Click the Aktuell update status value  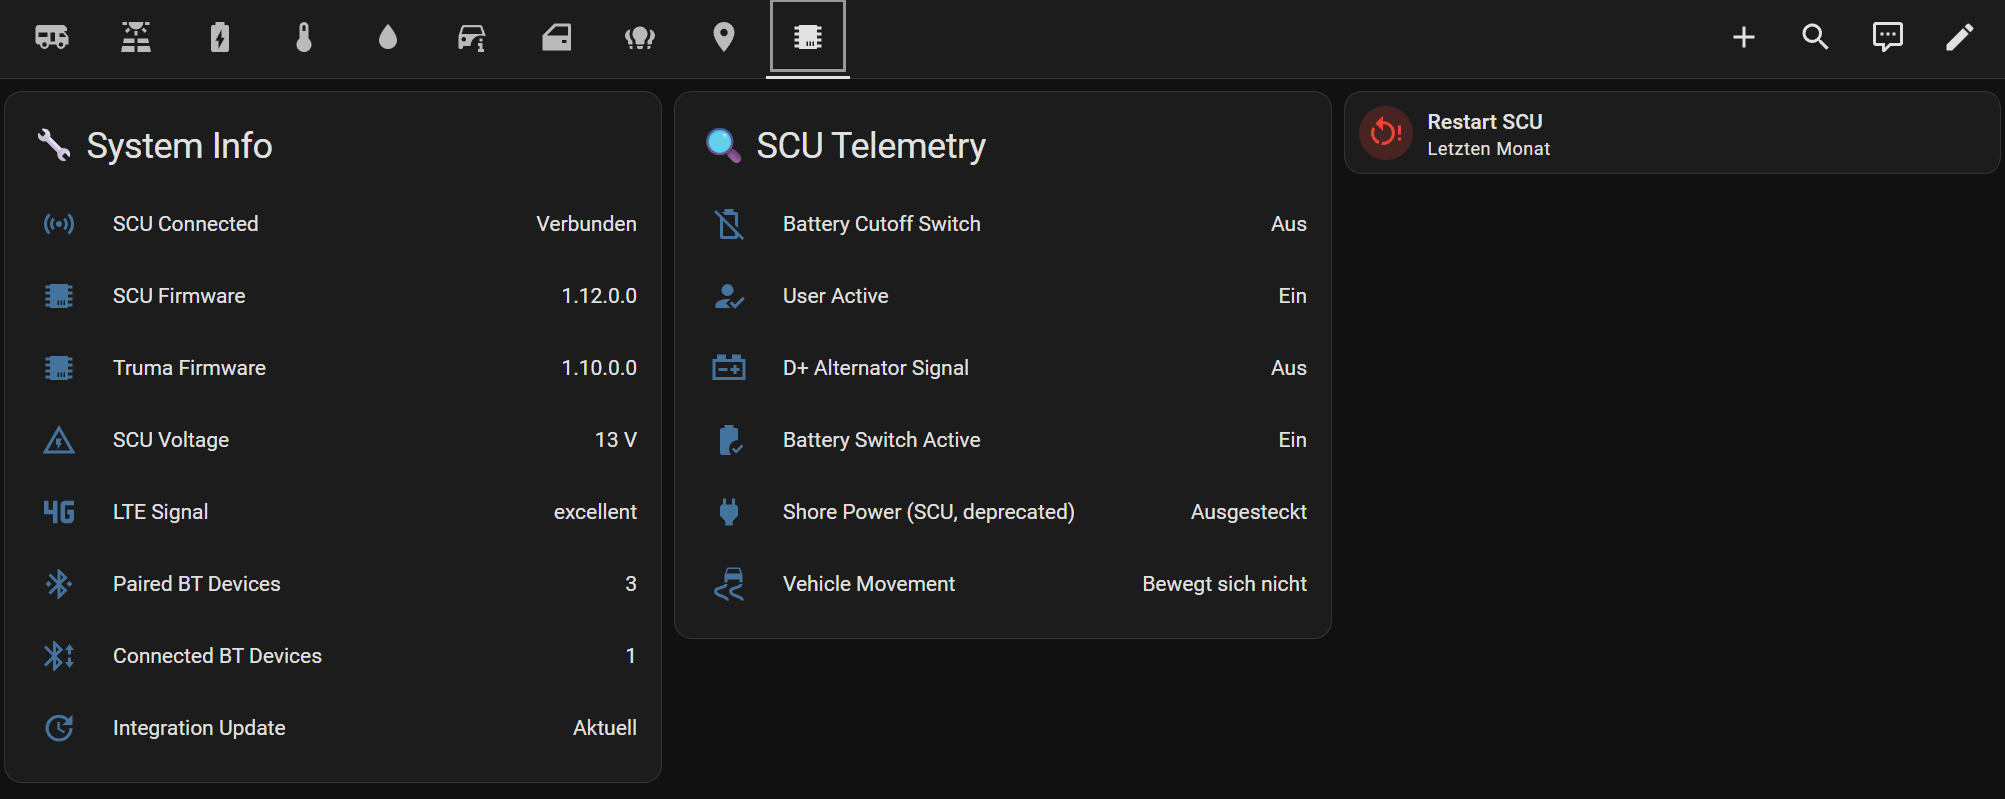click(x=605, y=728)
